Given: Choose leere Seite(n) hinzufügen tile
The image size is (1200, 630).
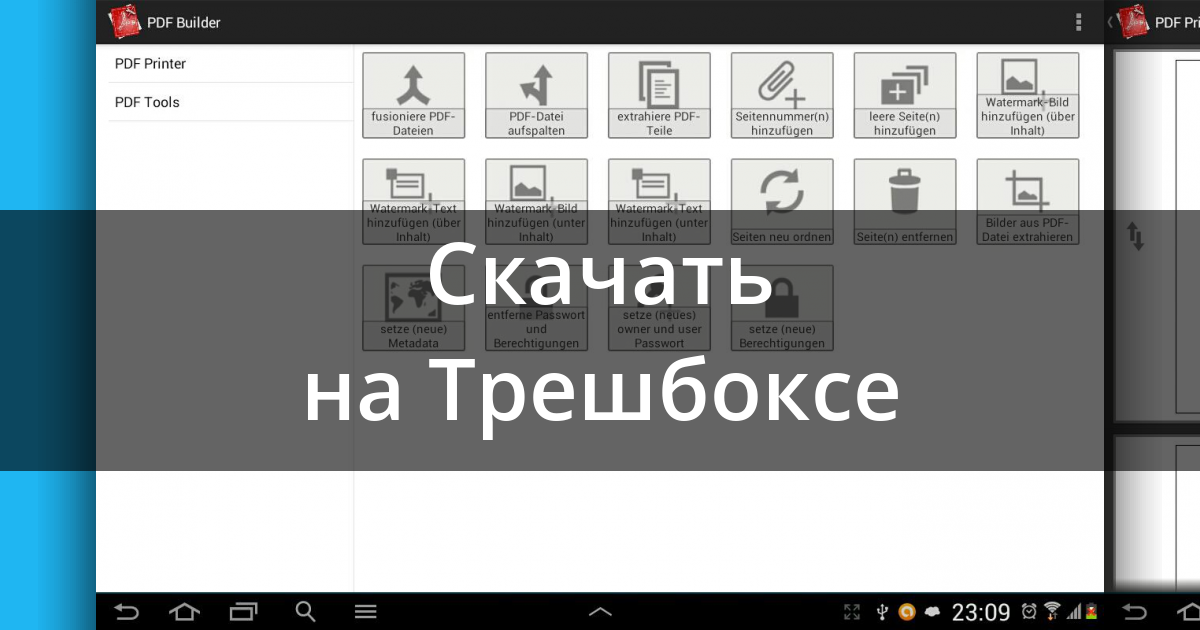Looking at the screenshot, I should click(905, 95).
